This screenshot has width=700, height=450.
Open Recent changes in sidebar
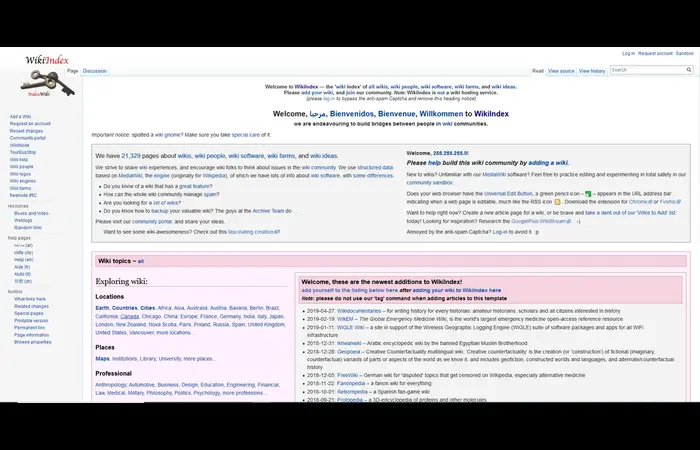(x=26, y=131)
